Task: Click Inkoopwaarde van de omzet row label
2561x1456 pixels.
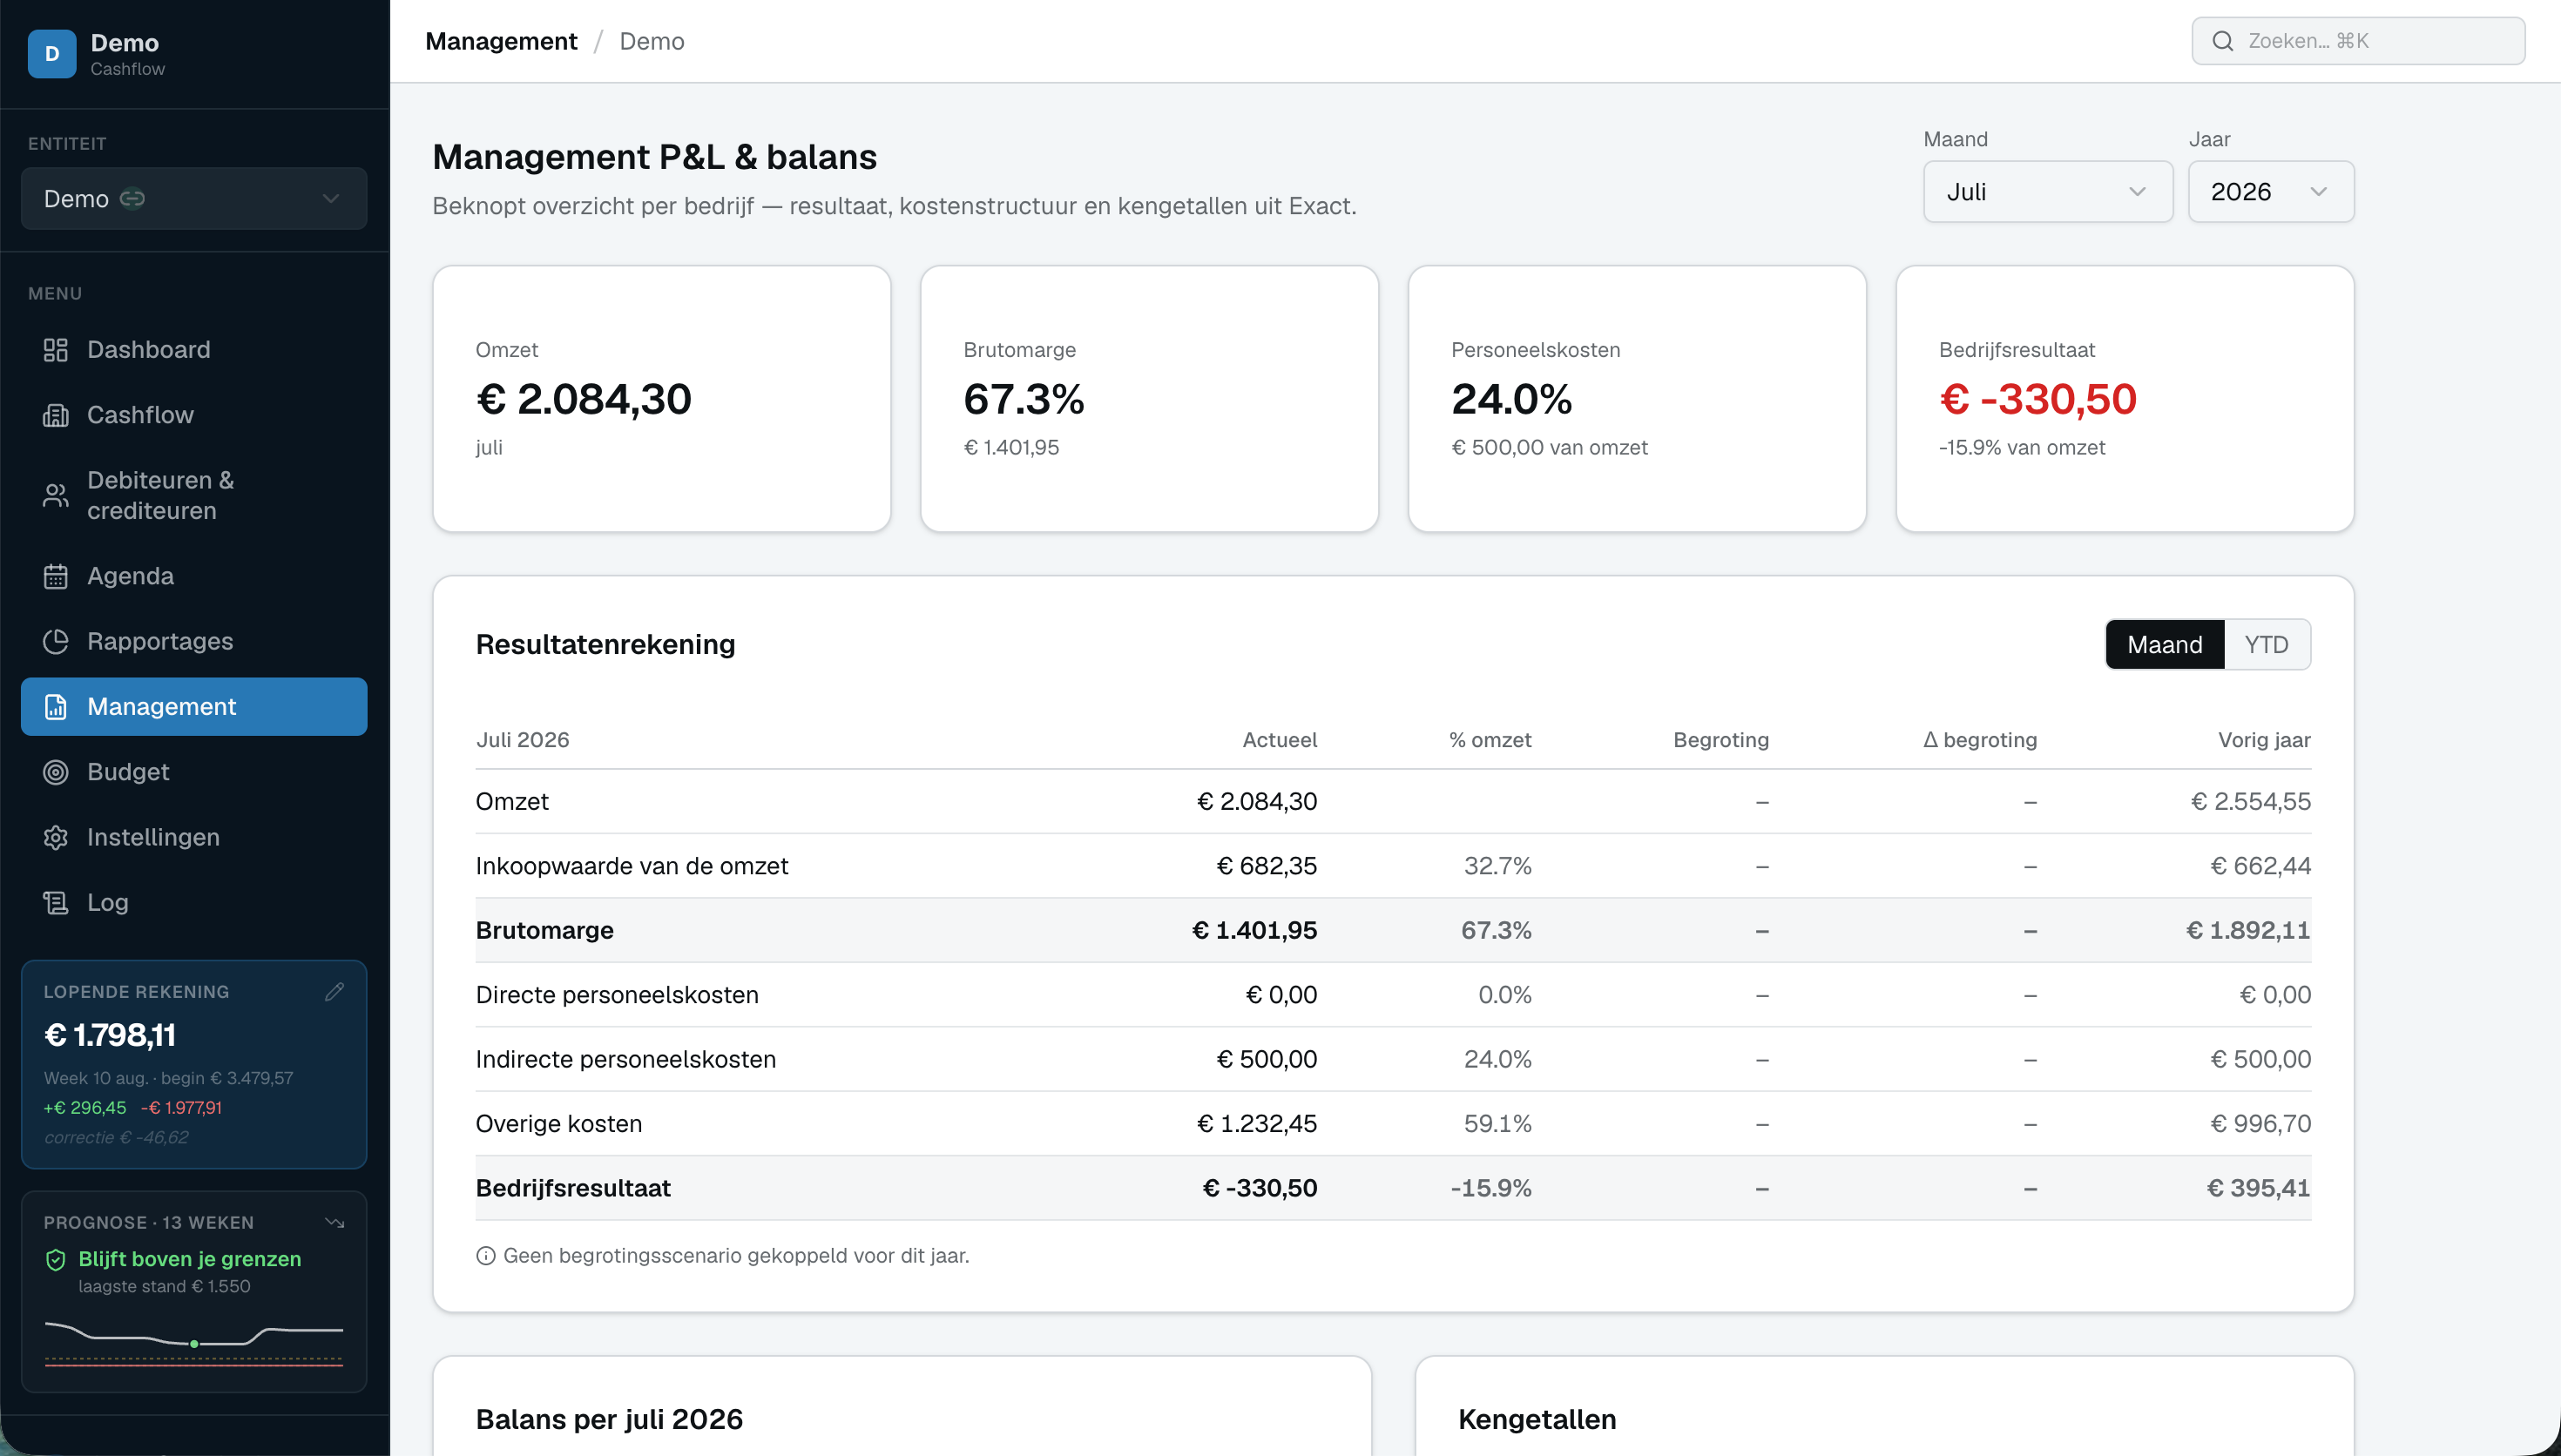Action: (632, 866)
